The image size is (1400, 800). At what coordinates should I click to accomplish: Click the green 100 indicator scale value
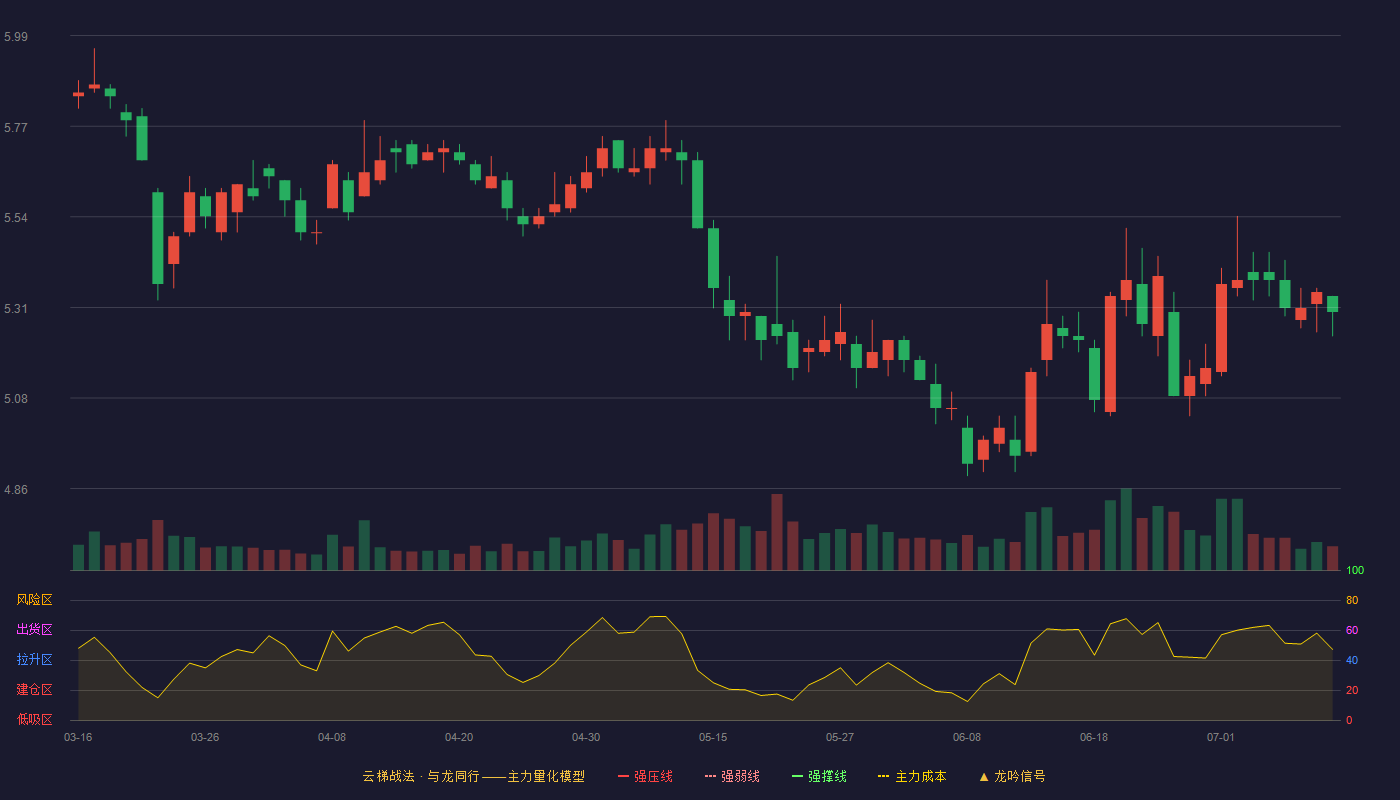[x=1355, y=571]
